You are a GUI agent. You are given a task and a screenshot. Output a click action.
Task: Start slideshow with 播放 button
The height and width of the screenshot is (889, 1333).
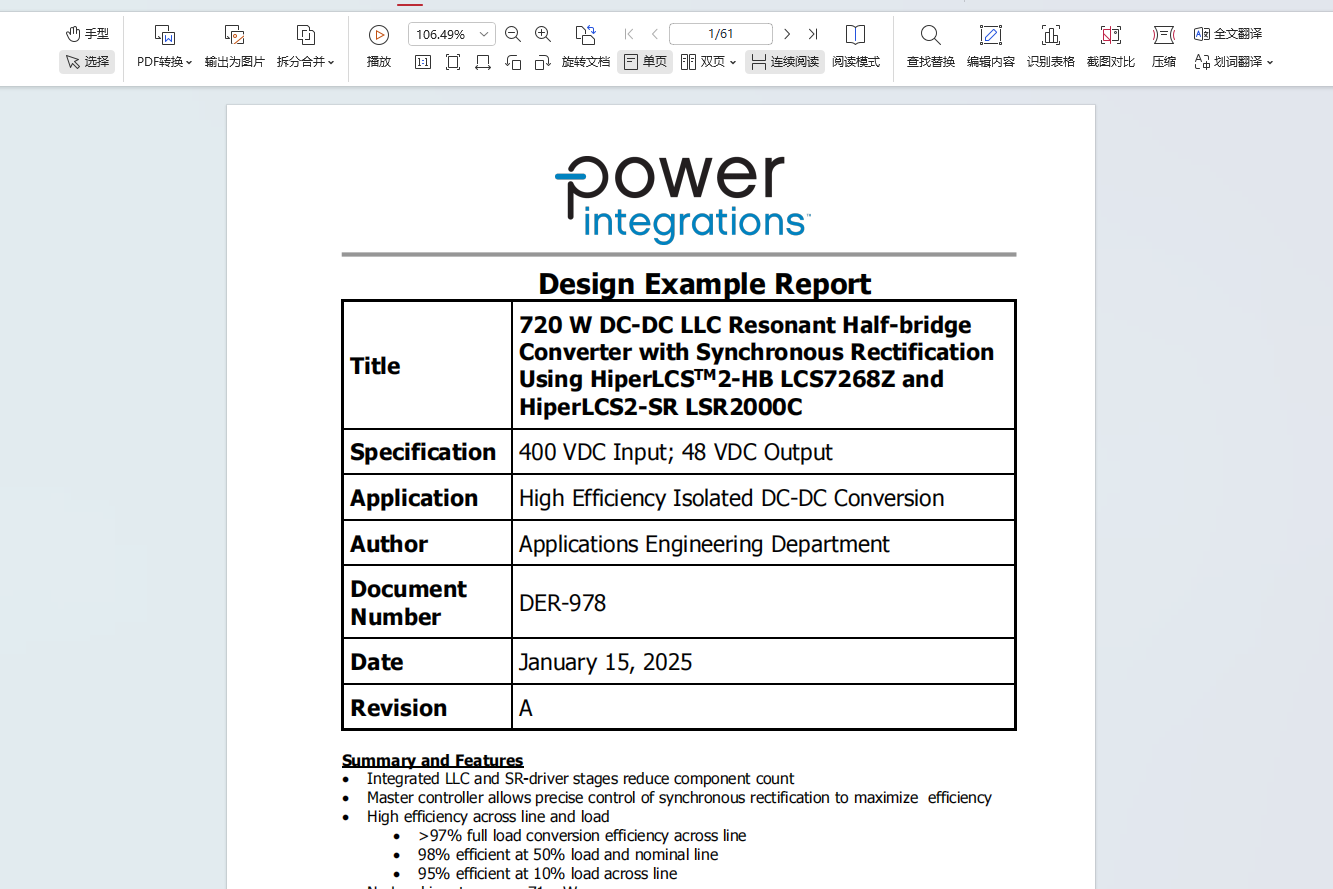pyautogui.click(x=379, y=48)
